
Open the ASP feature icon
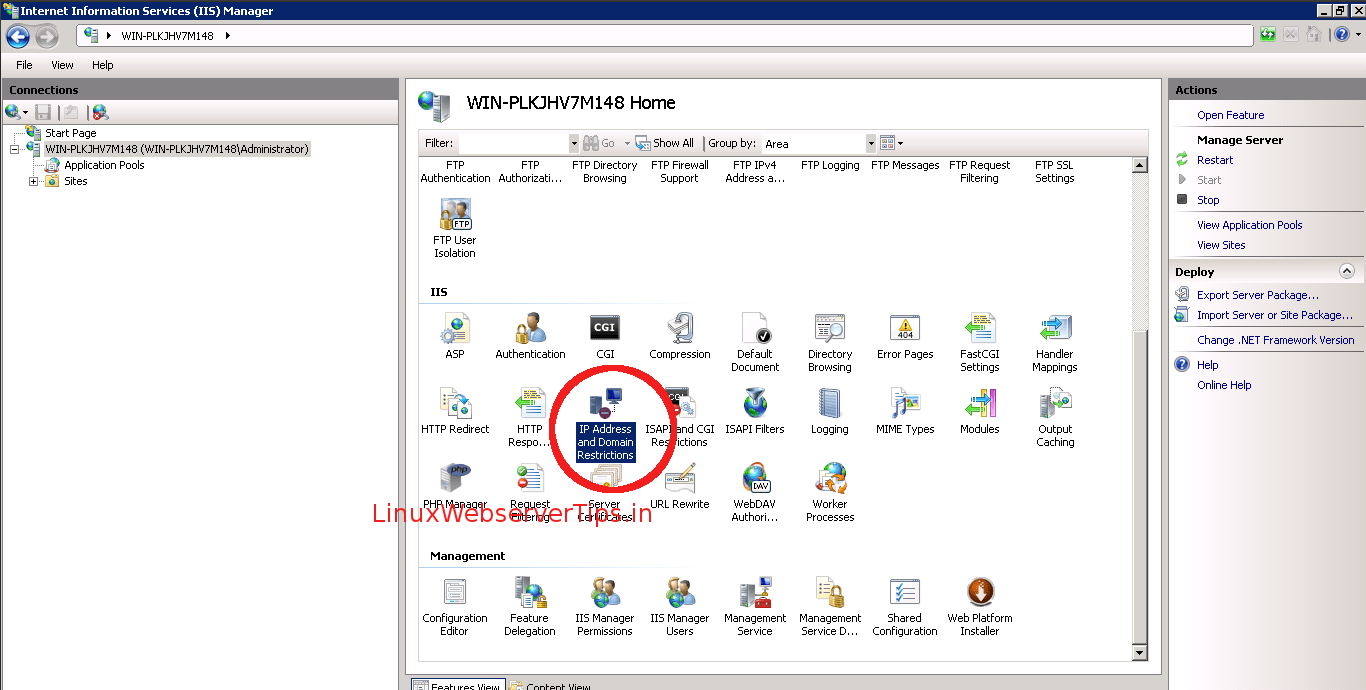pos(455,336)
